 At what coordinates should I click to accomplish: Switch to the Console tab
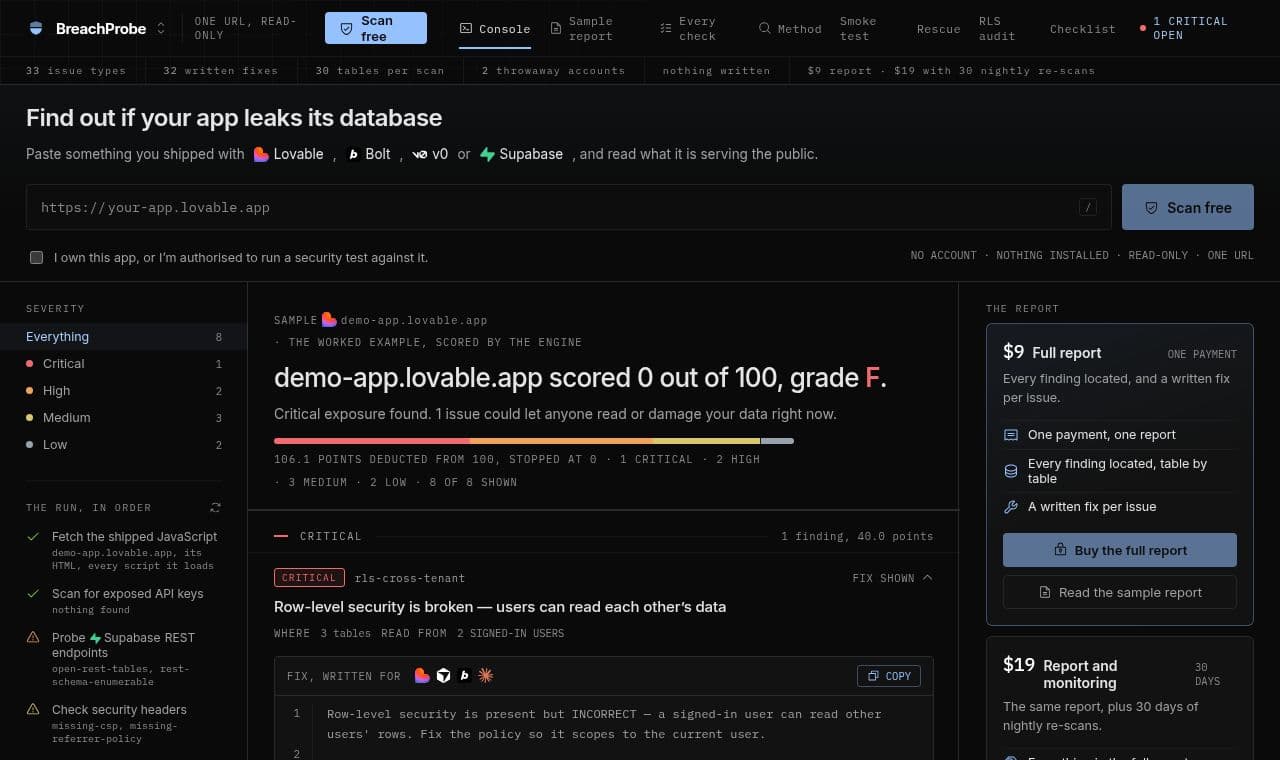[x=495, y=28]
